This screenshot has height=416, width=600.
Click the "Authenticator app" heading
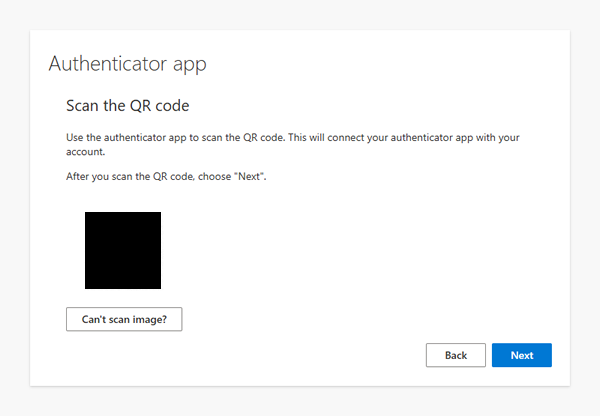click(127, 64)
